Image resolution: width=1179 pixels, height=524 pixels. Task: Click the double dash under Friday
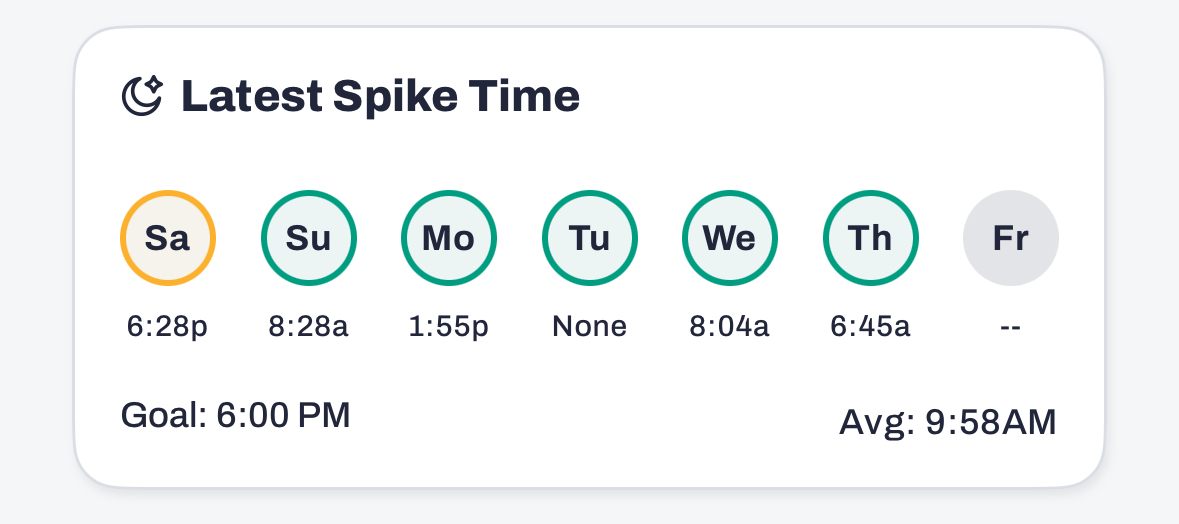1011,328
